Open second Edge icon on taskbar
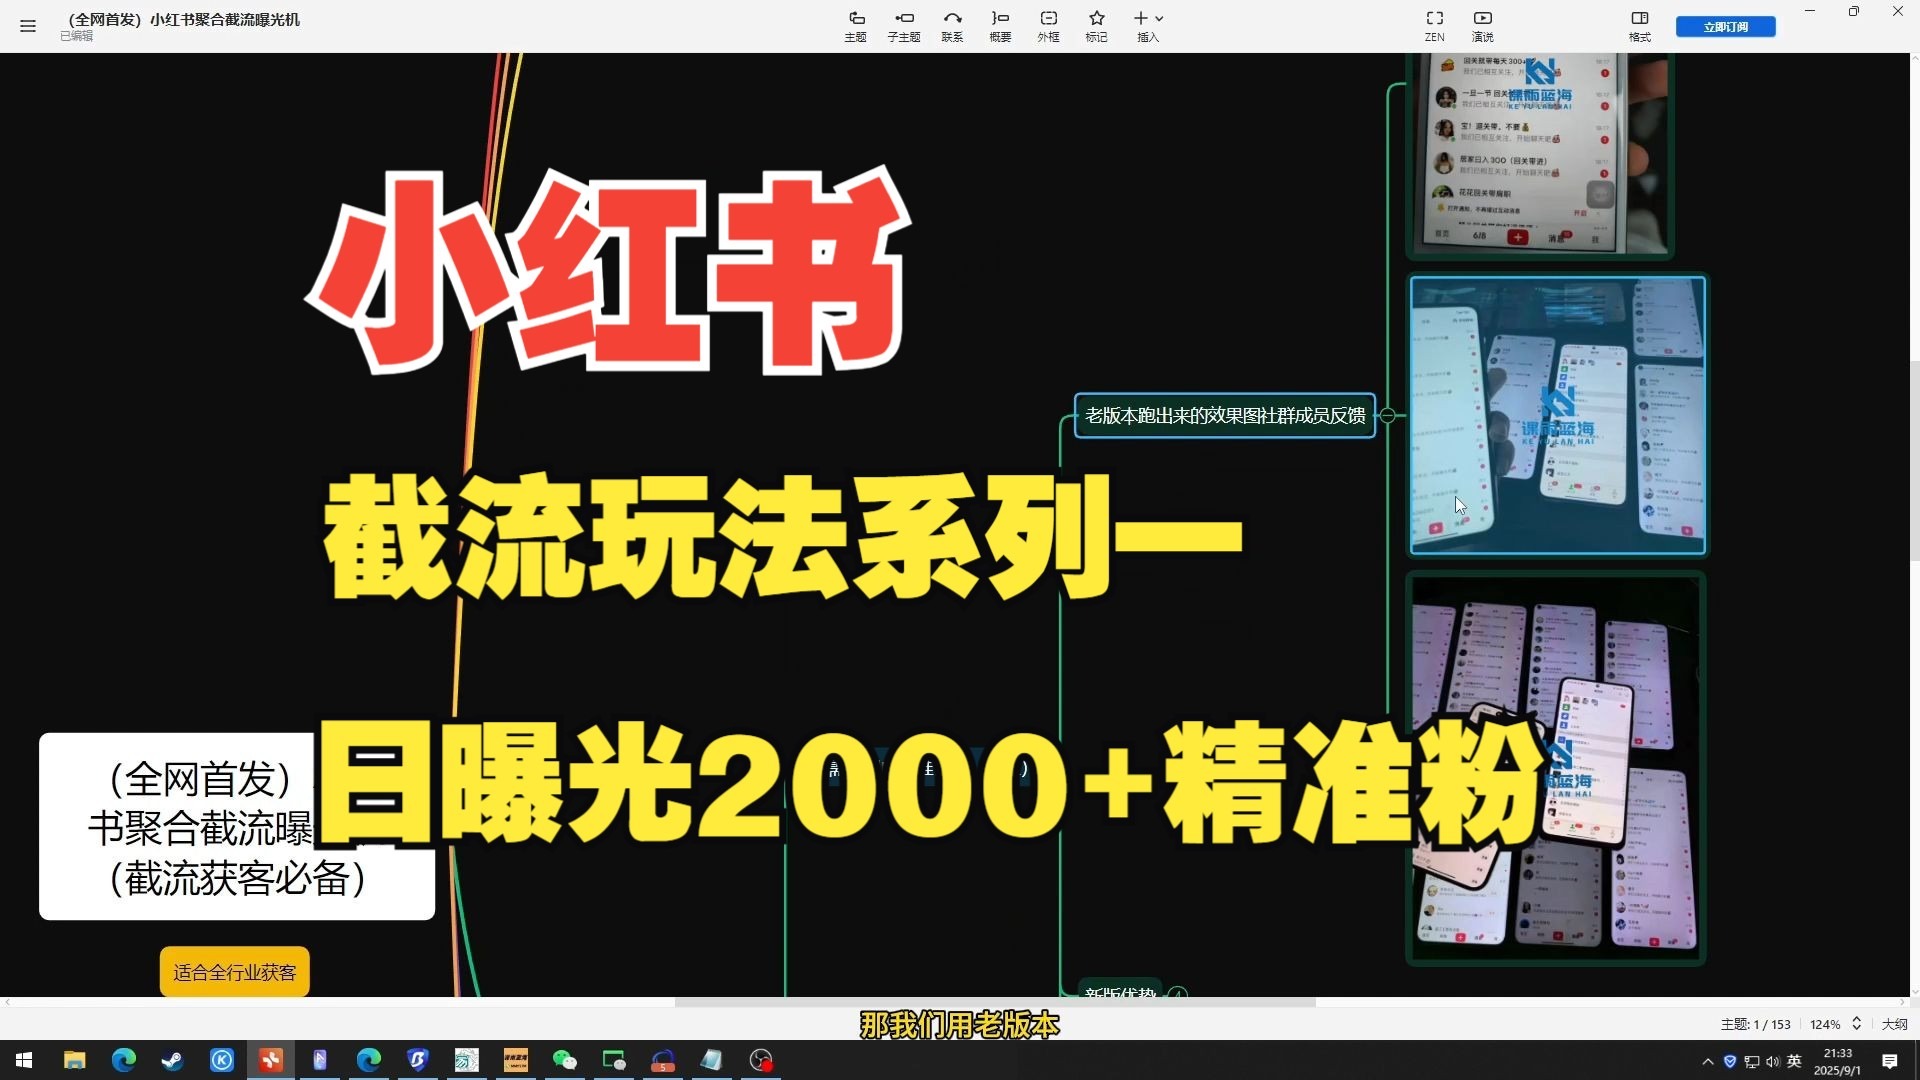This screenshot has width=1920, height=1080. 369,1060
